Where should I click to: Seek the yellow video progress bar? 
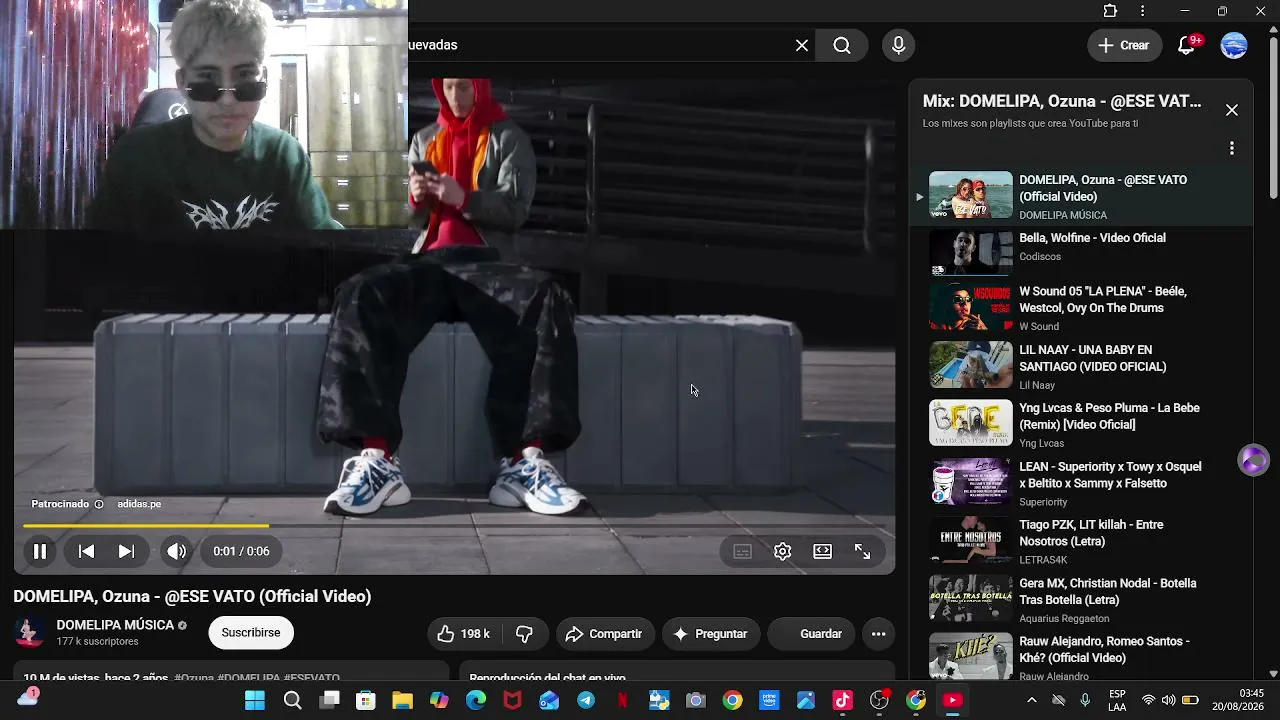point(454,525)
